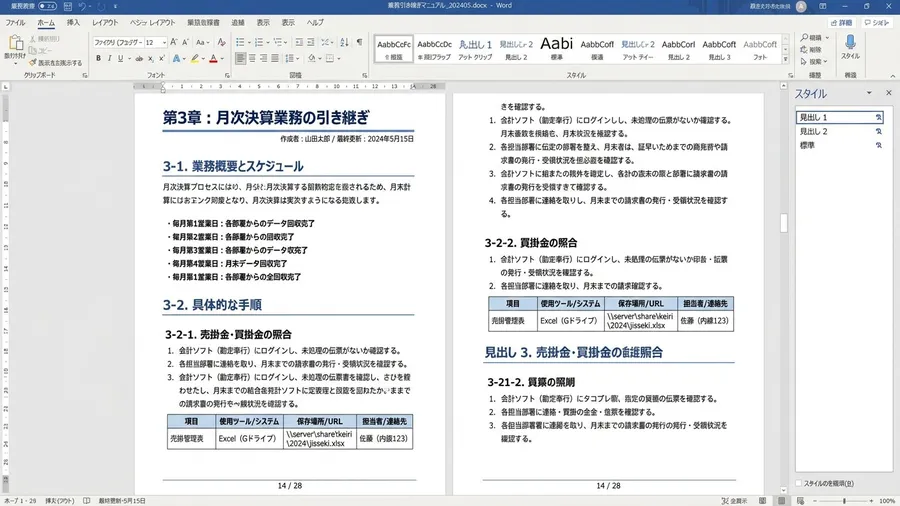Image resolution: width=900 pixels, height=506 pixels.
Task: Click ribbon display options icon in title bar
Action: 823,6
